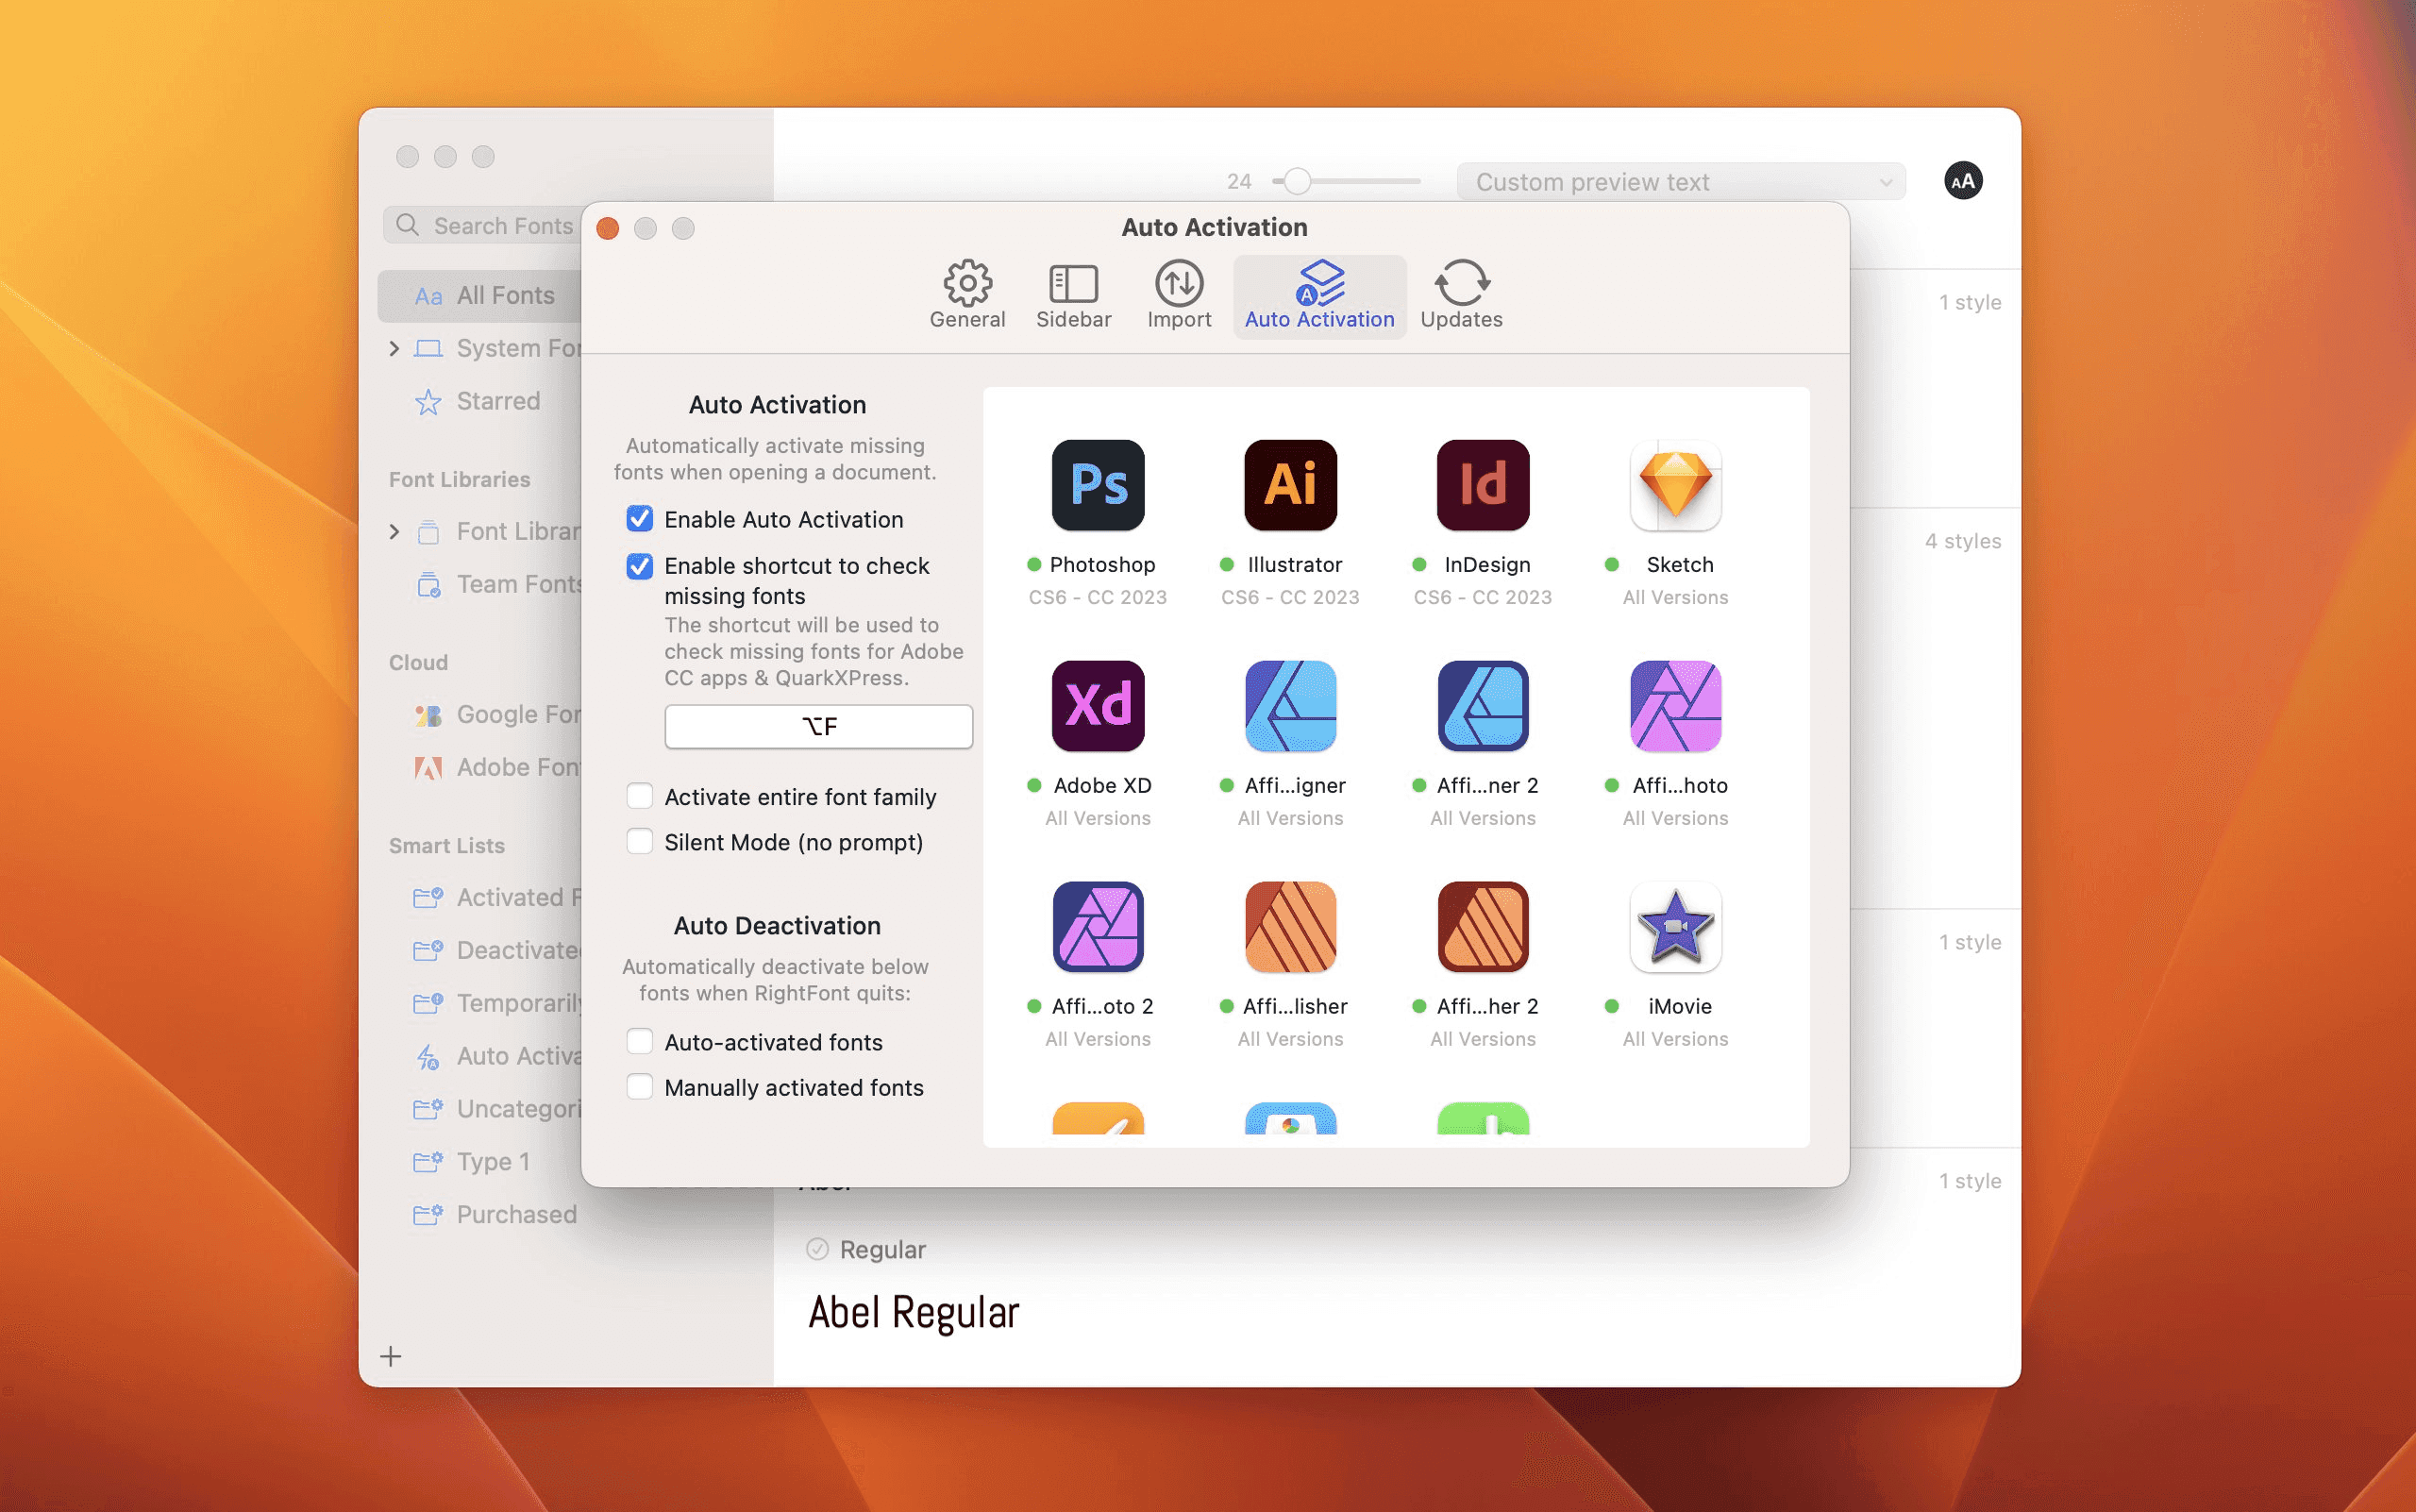2416x1512 pixels.
Task: Click the font size preview slider
Action: [1345, 181]
